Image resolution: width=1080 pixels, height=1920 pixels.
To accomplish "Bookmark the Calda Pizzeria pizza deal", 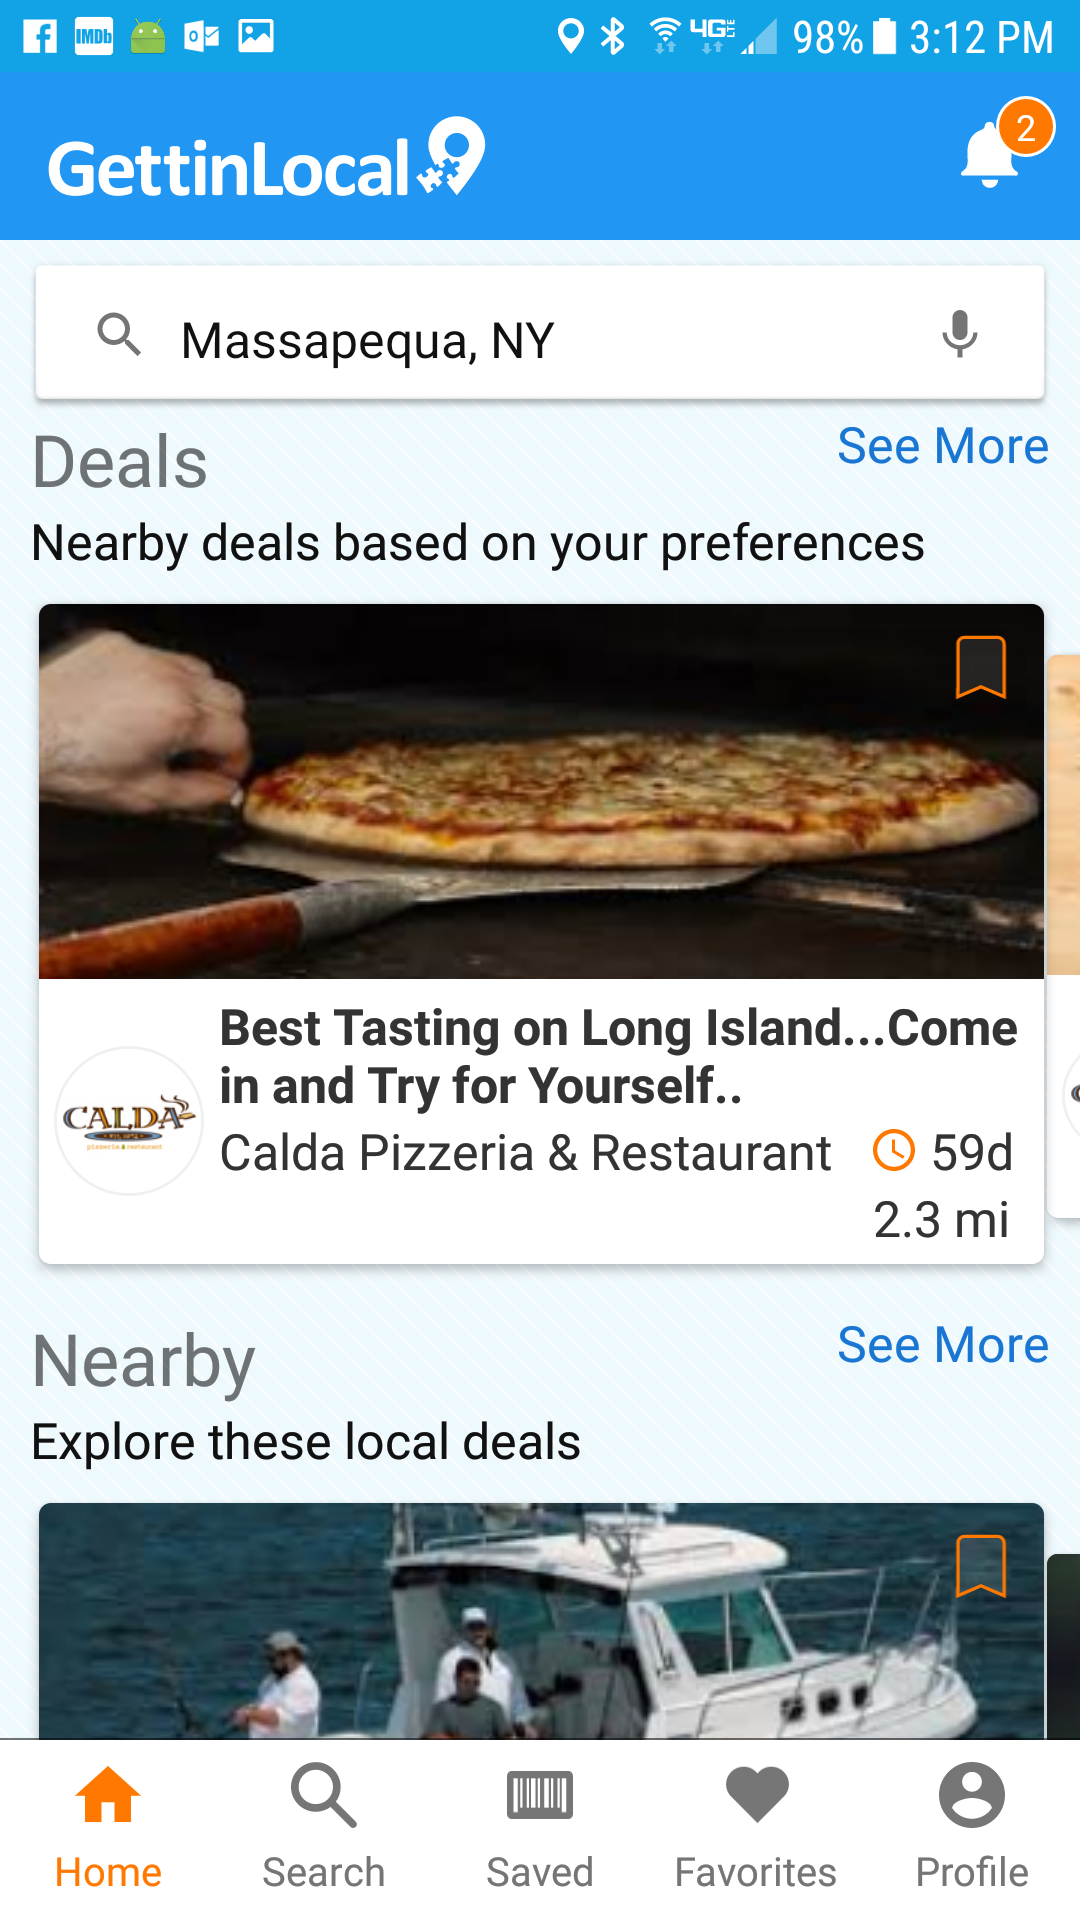I will 980,667.
